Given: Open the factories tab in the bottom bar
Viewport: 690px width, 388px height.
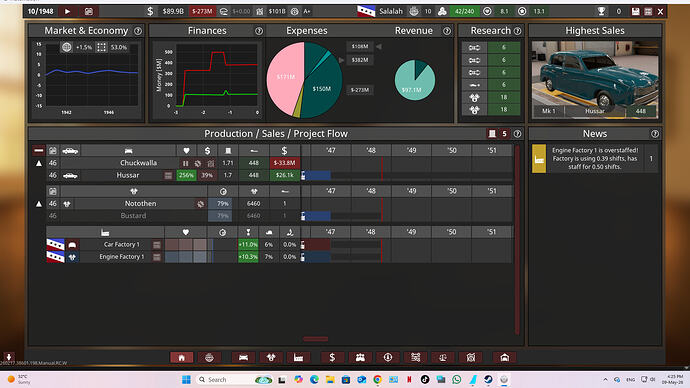Looking at the screenshot, I should (x=299, y=357).
